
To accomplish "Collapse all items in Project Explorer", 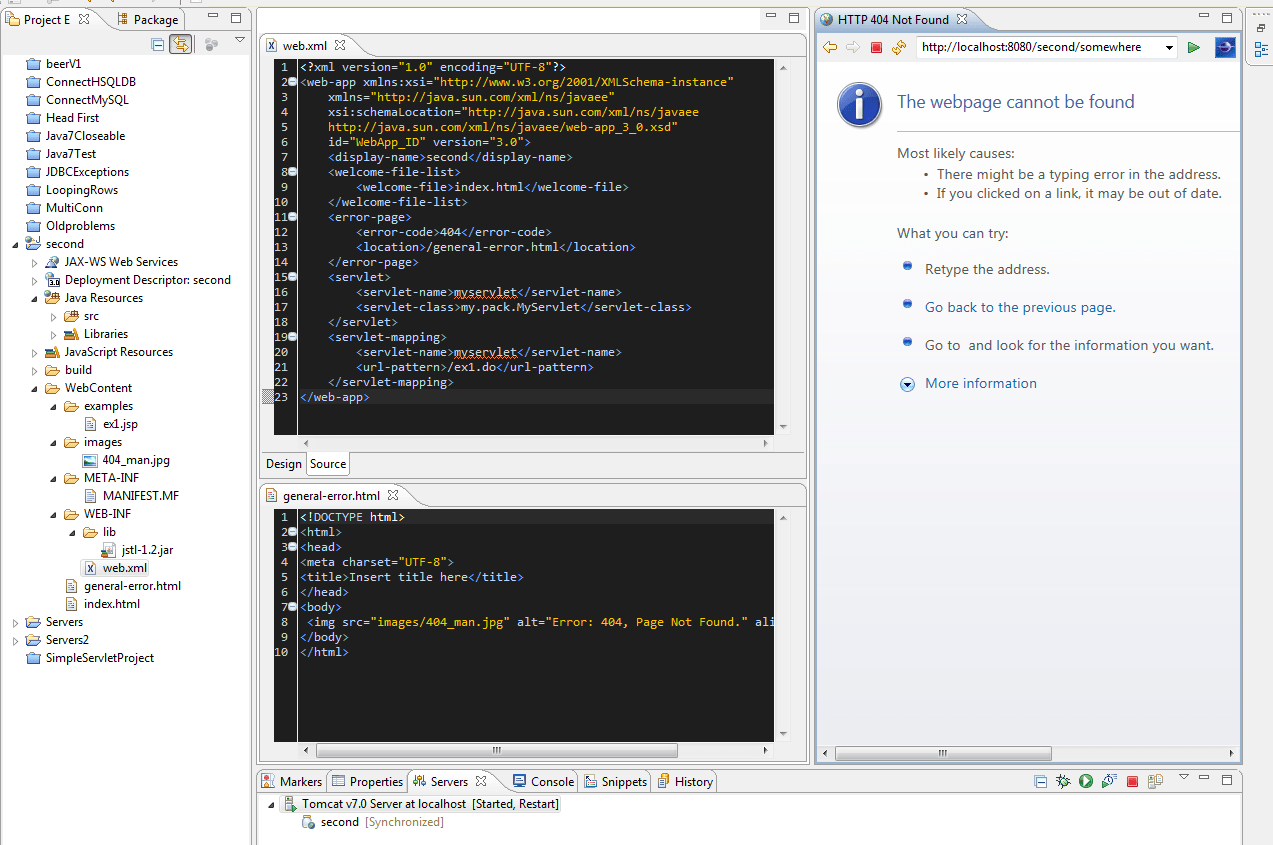I will pyautogui.click(x=157, y=43).
